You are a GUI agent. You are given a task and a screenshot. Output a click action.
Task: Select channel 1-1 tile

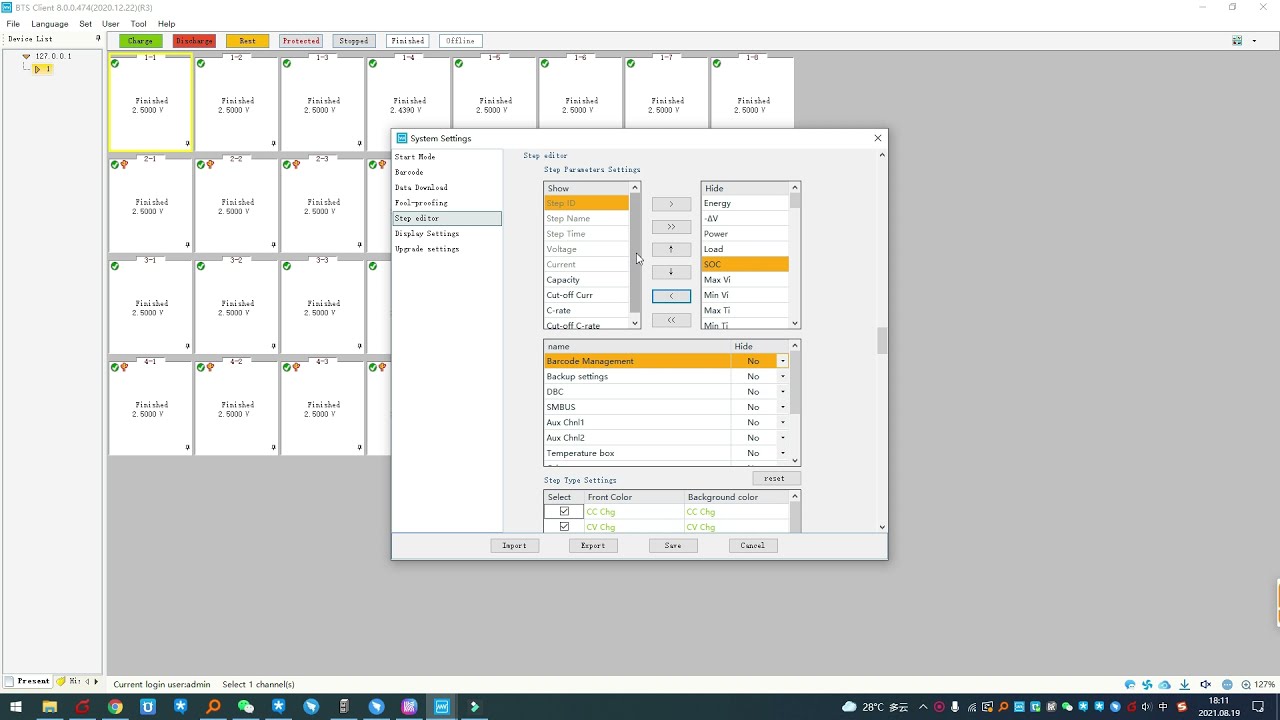point(151,103)
